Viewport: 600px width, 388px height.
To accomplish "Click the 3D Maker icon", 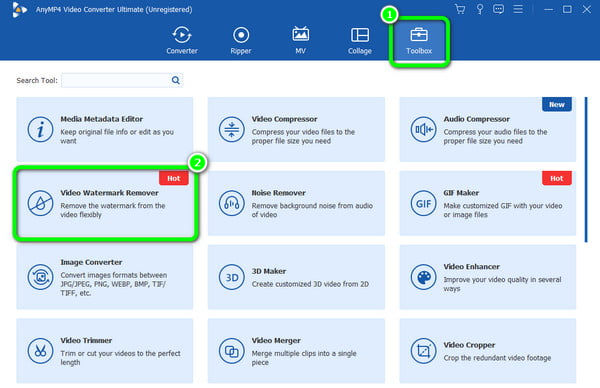I will [x=232, y=277].
